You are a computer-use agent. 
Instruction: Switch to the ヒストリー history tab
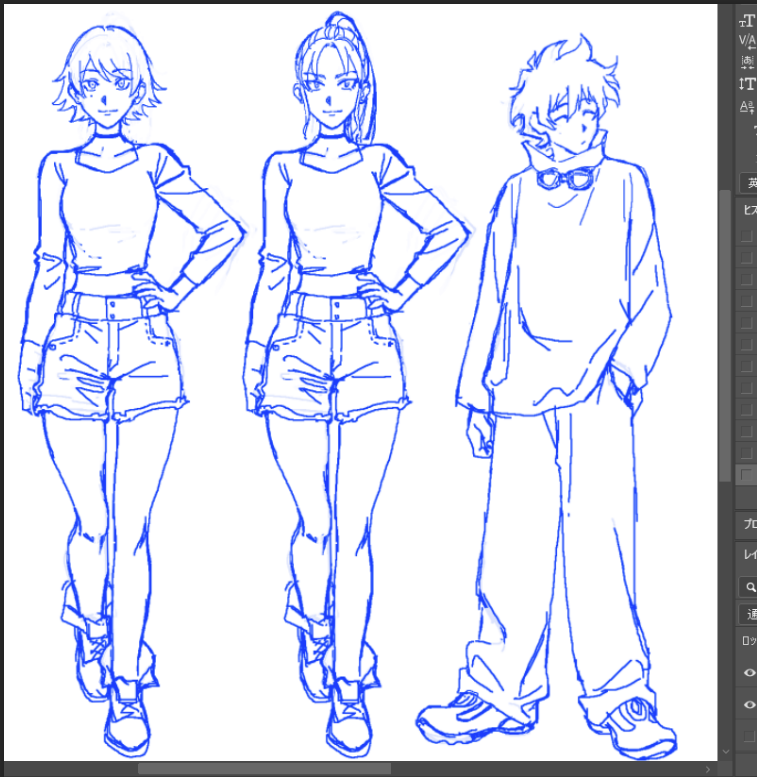pyautogui.click(x=750, y=210)
